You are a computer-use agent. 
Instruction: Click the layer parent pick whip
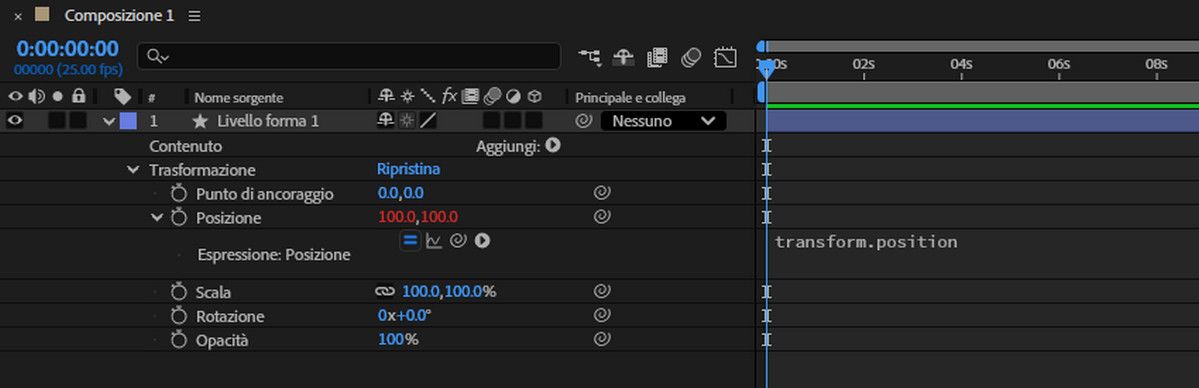tap(584, 121)
